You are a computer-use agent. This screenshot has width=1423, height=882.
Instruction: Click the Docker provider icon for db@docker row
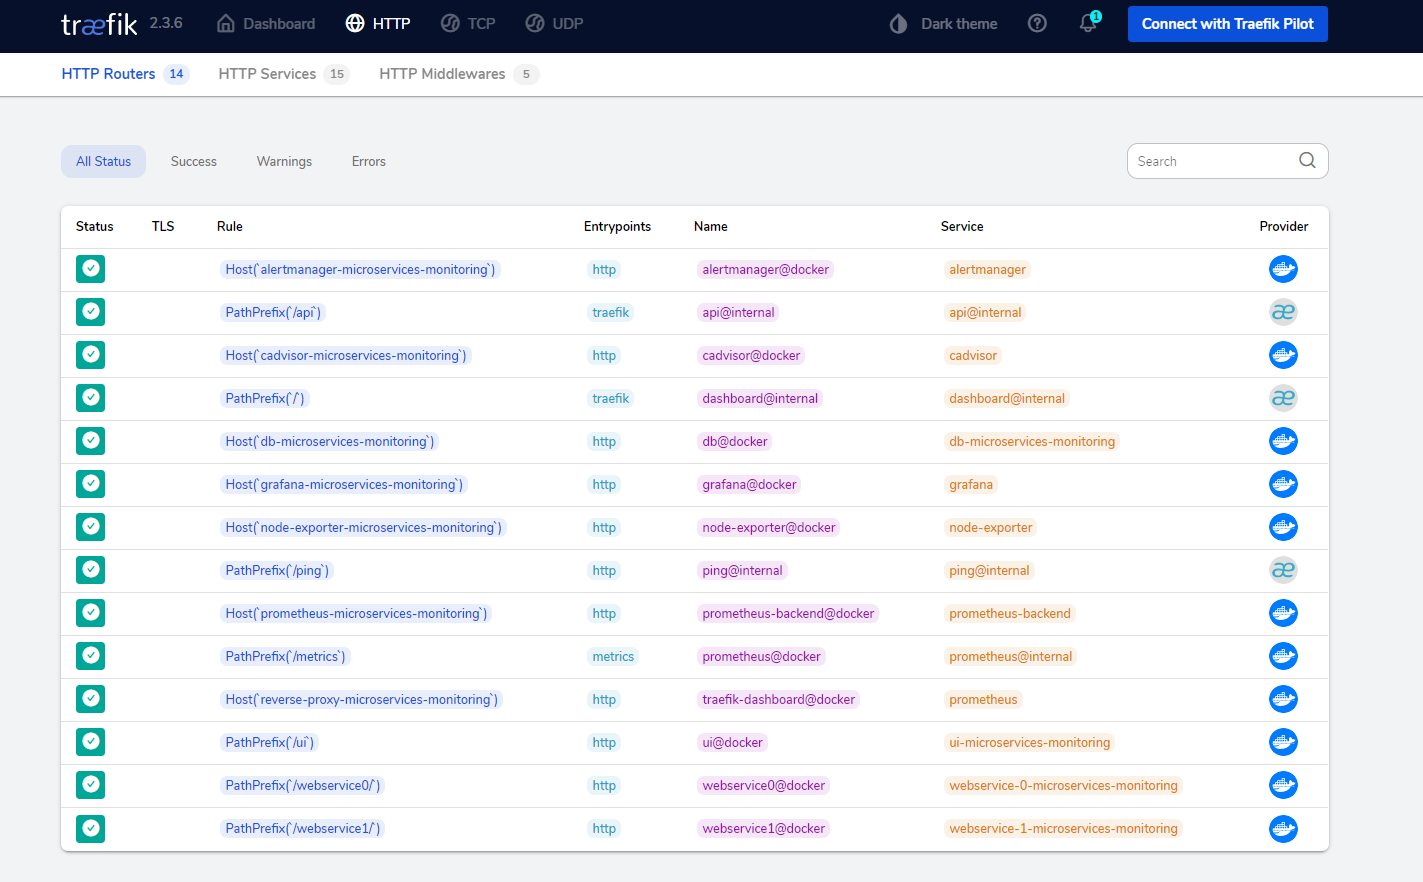pos(1283,441)
